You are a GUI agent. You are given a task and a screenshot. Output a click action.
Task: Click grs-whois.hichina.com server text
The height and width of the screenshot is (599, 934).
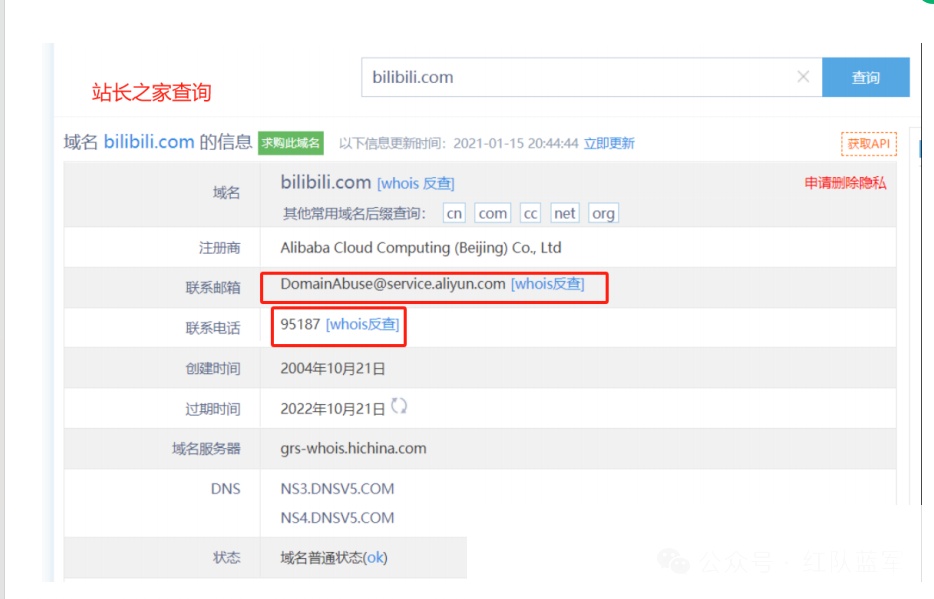coord(353,448)
